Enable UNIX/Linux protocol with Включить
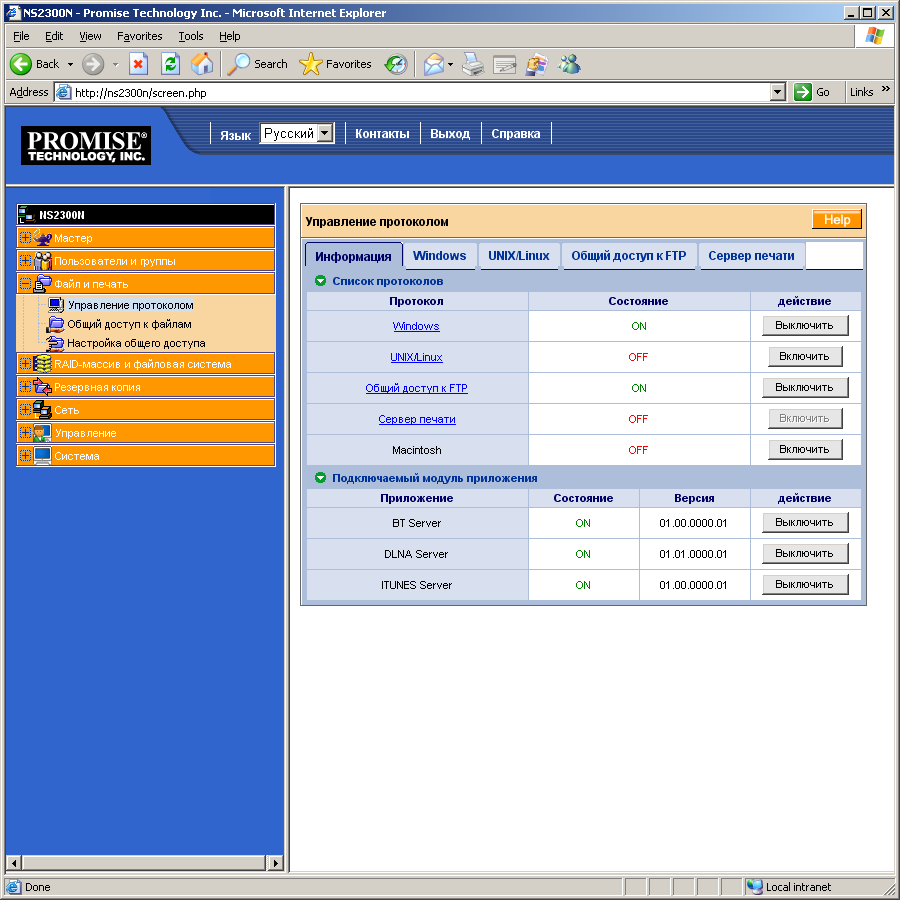Viewport: 900px width, 900px height. pos(805,356)
